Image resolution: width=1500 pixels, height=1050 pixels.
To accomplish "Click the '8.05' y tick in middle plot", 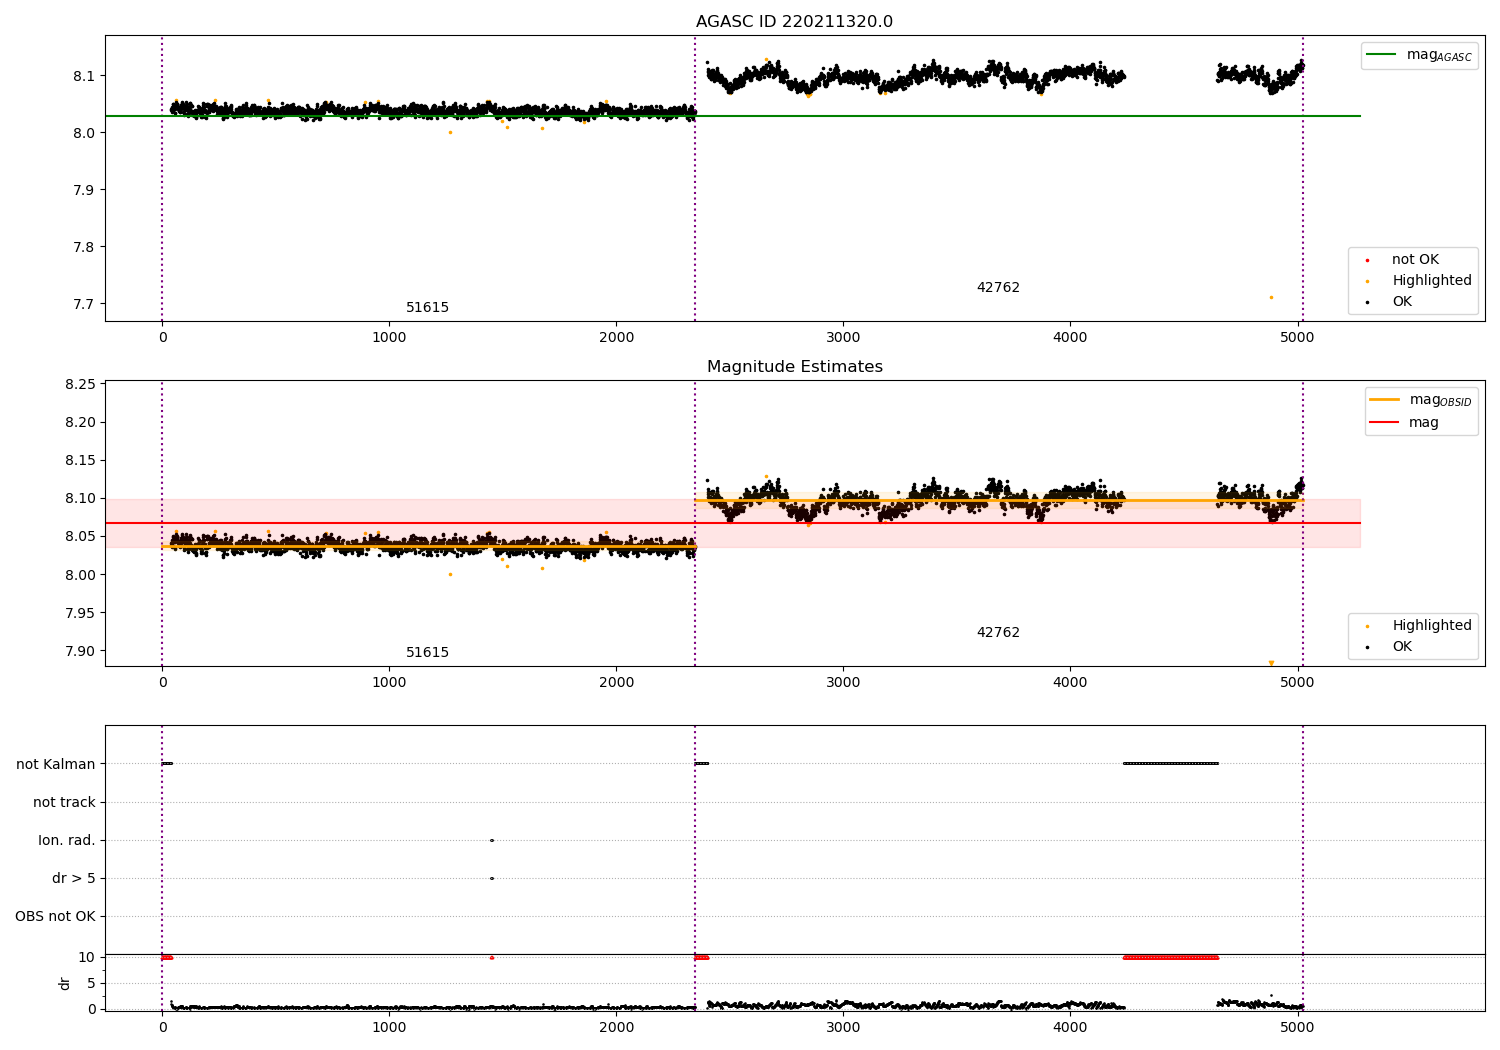I will 79,537.
